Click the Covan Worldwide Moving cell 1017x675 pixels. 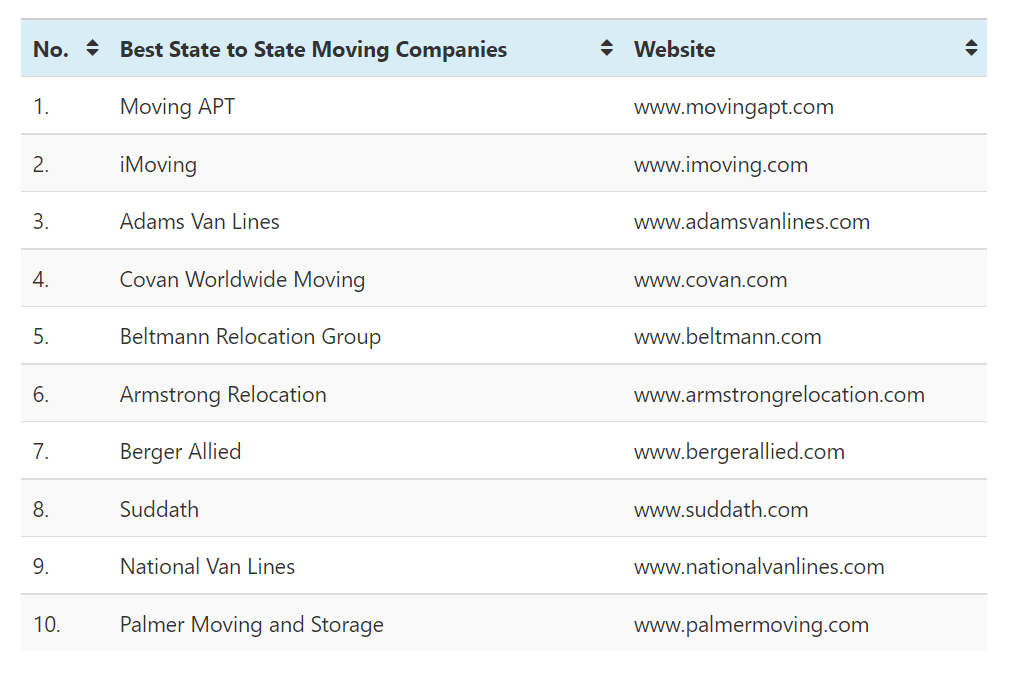pyautogui.click(x=242, y=280)
